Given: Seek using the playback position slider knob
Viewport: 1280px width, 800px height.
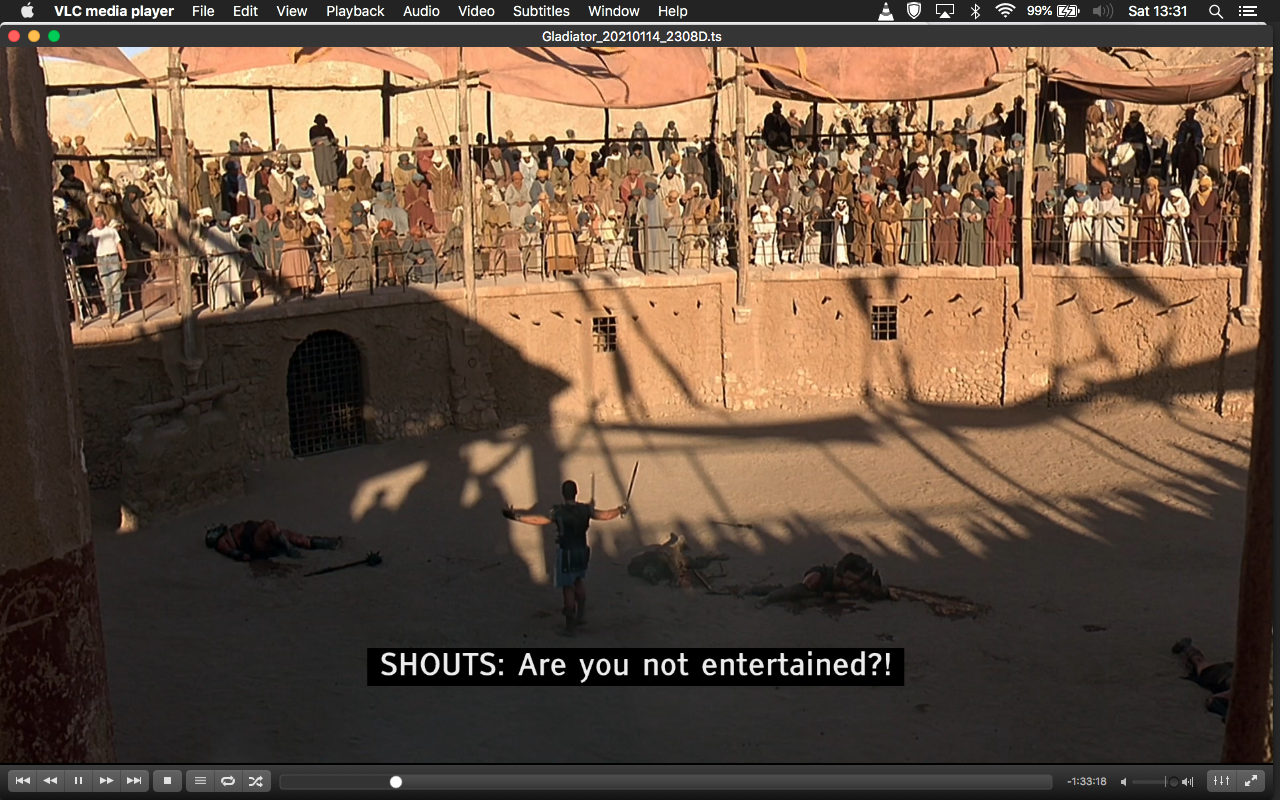Looking at the screenshot, I should [396, 782].
